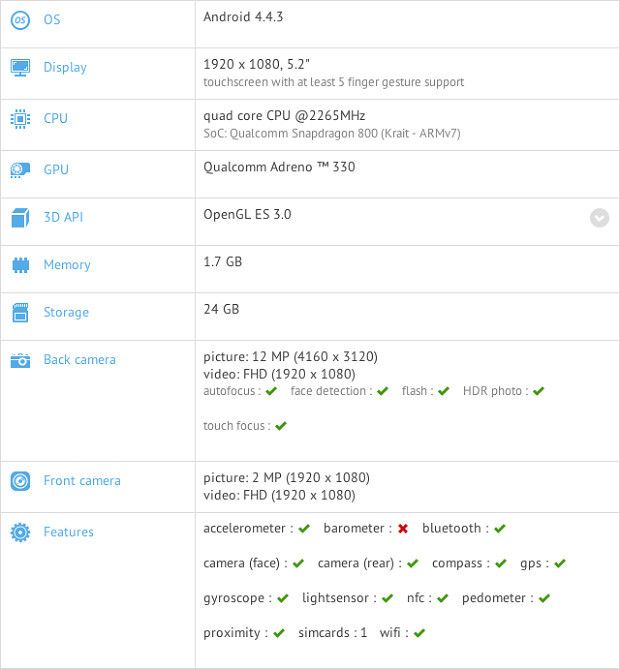
Task: Open the Features label link
Action: point(68,532)
